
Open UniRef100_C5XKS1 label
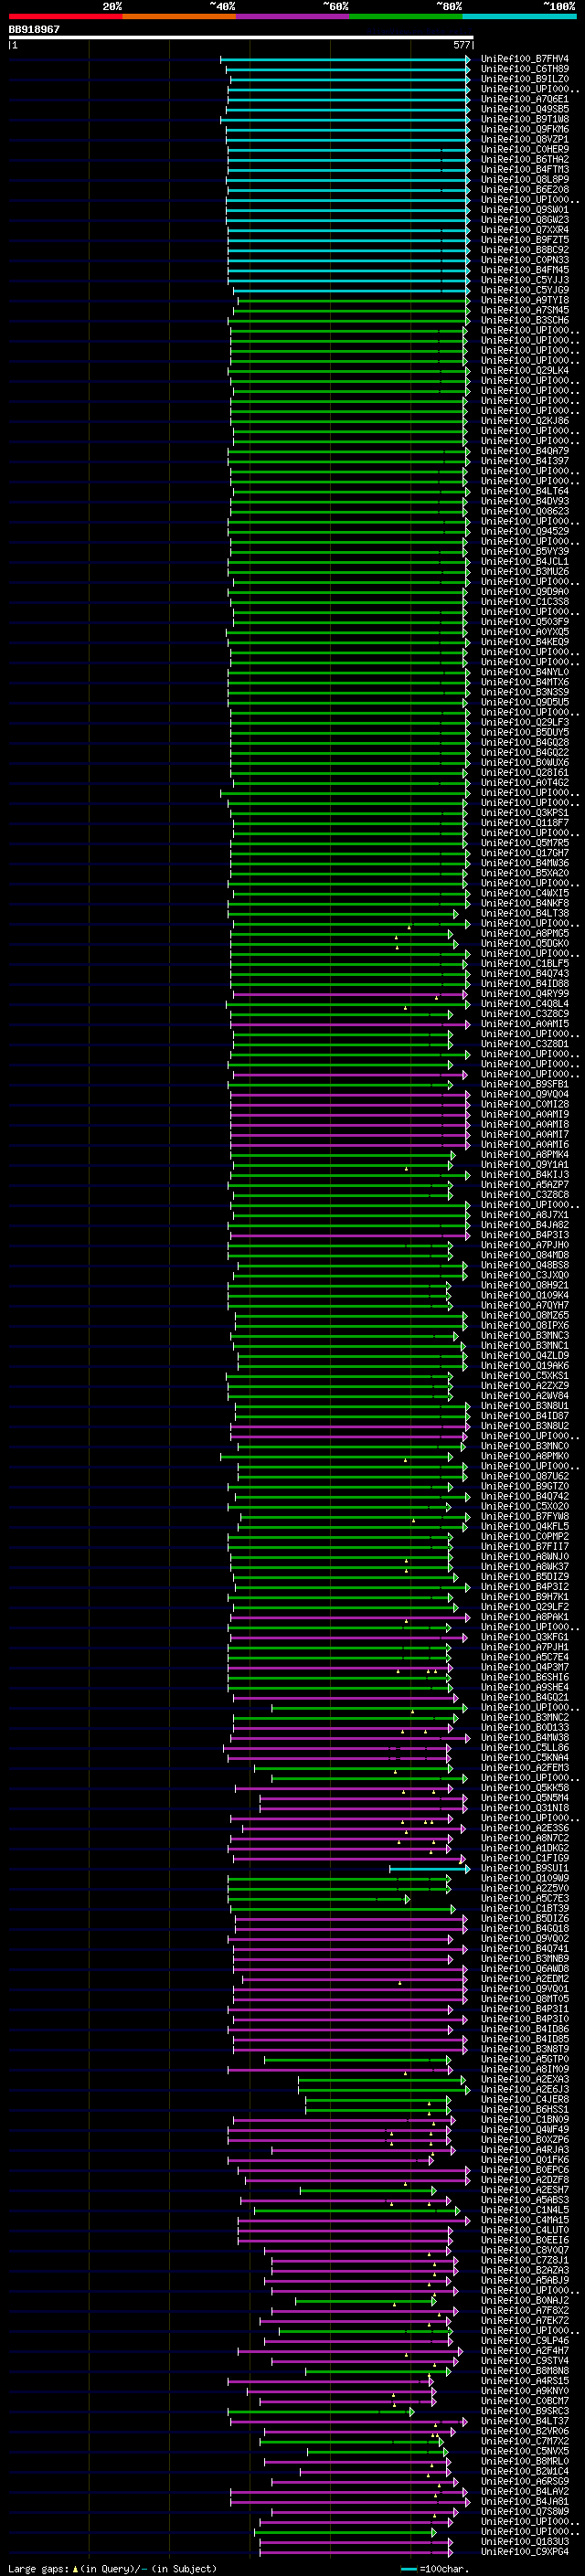click(x=525, y=1375)
